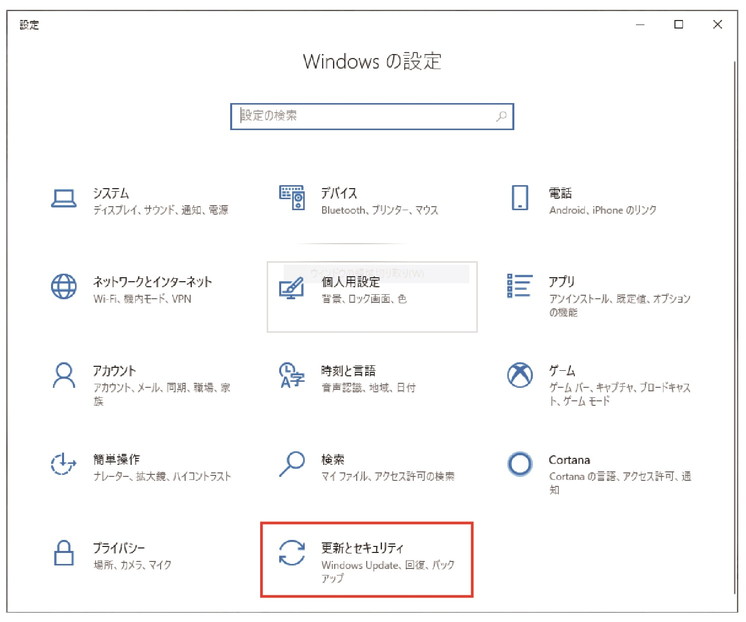Click the text Windows Update、回復、バックアップ

click(388, 572)
